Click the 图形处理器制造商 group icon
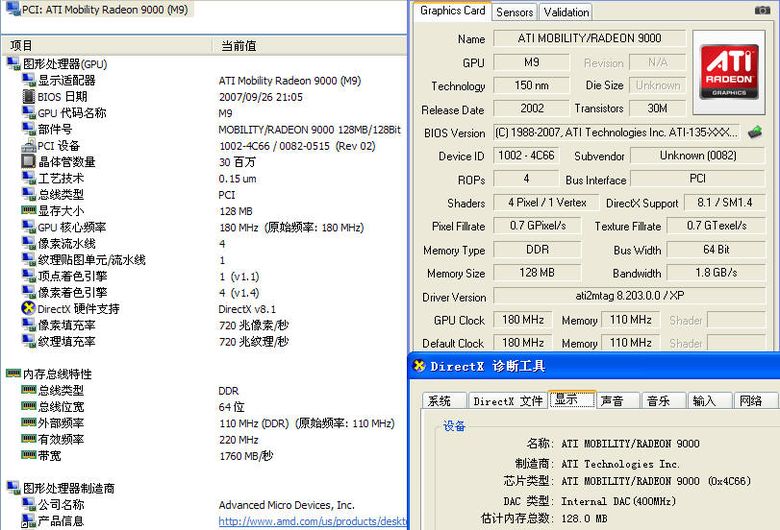780x530 pixels. (13, 487)
